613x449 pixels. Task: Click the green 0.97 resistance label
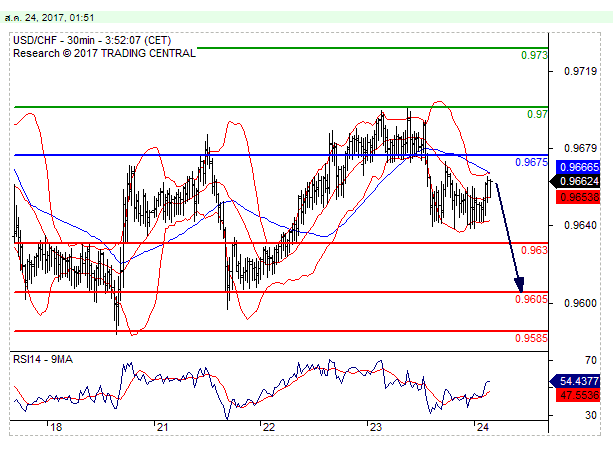click(537, 114)
